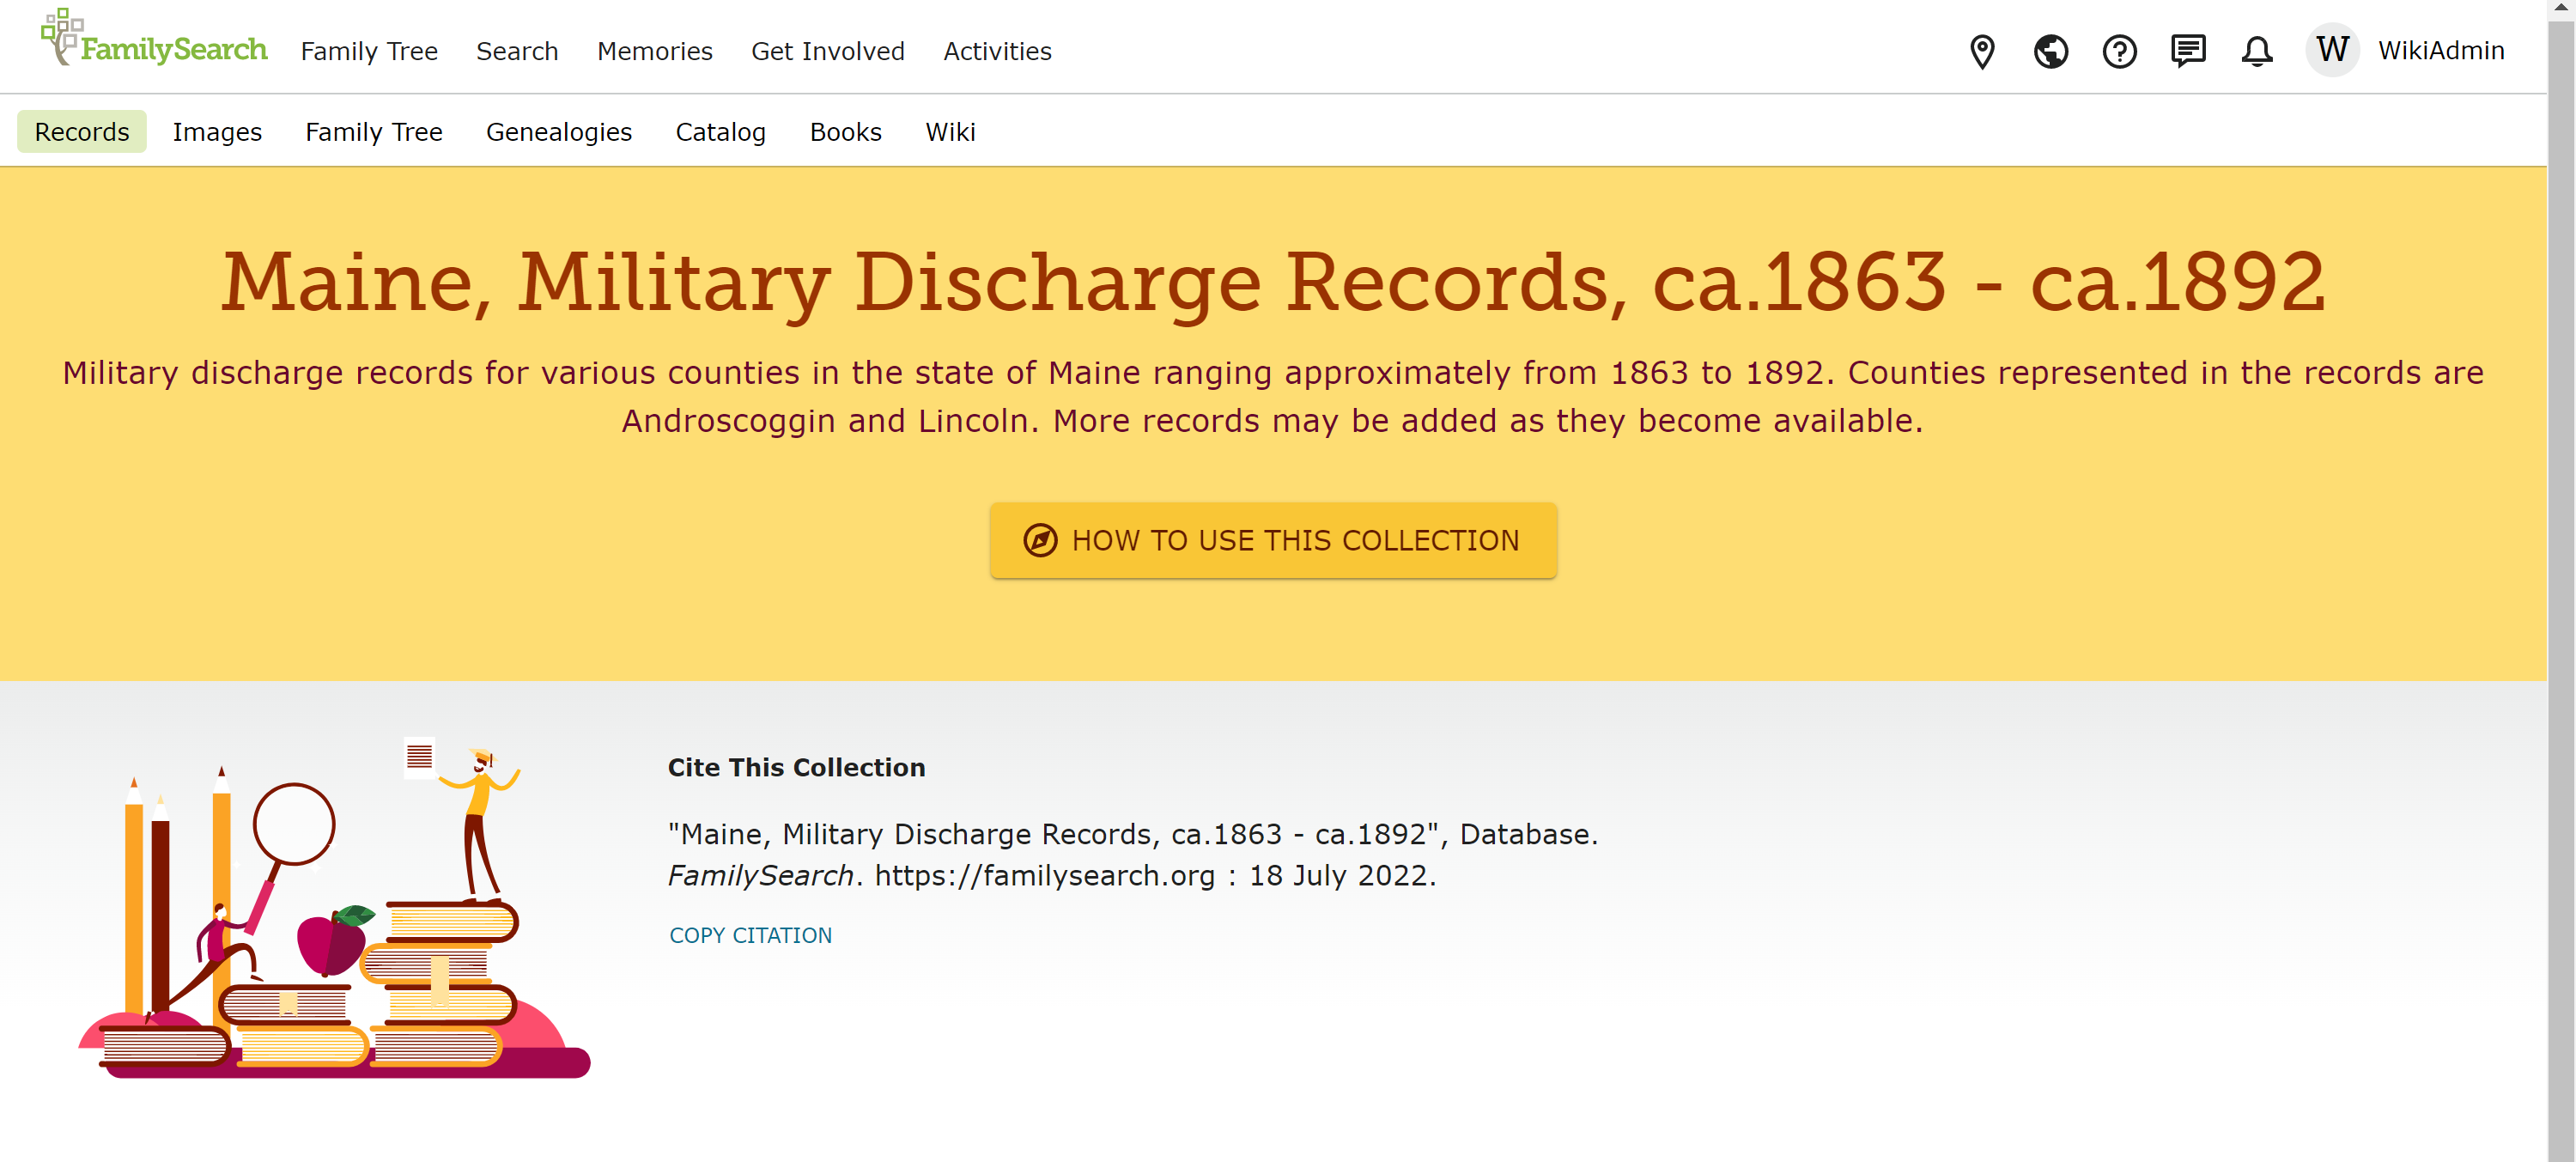Click How To Use This Collection button

tap(1273, 540)
